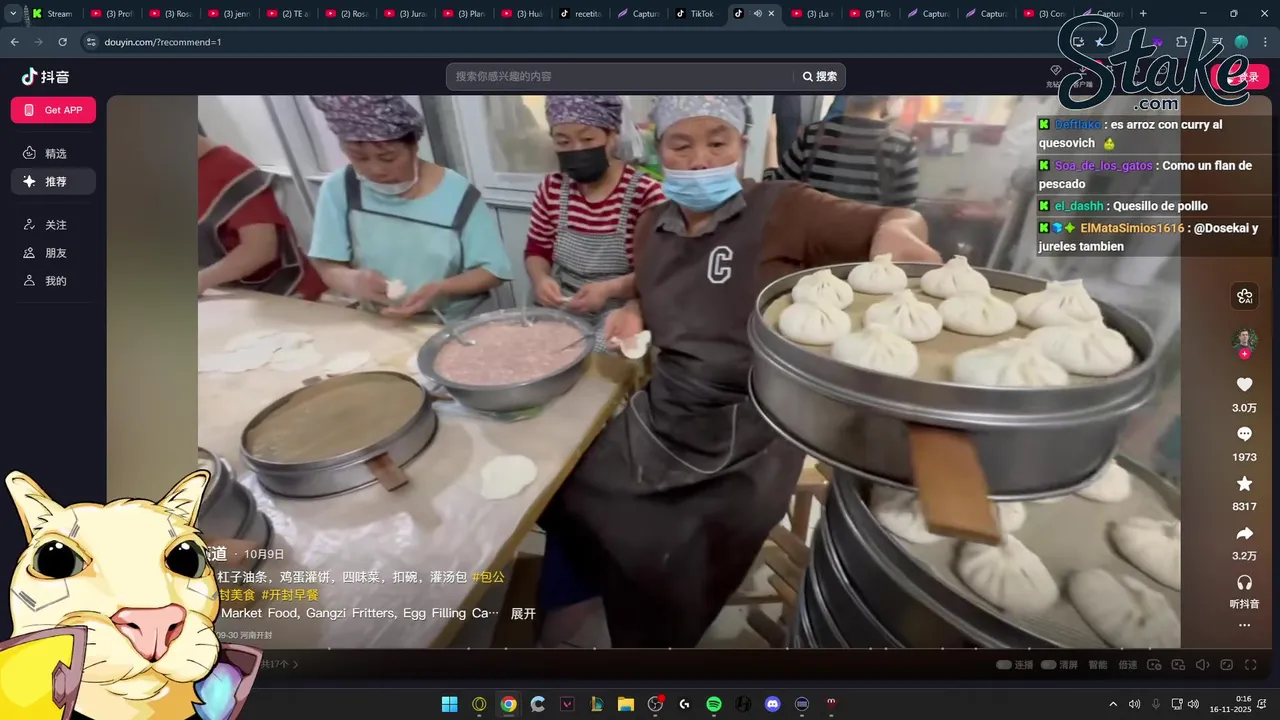Like the video with the heart icon
This screenshot has height=720, width=1280.
pyautogui.click(x=1244, y=385)
